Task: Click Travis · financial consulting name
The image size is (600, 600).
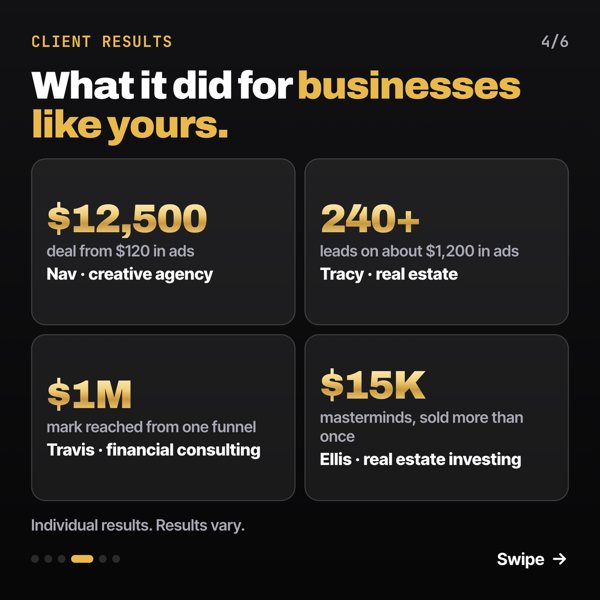Action: [153, 450]
